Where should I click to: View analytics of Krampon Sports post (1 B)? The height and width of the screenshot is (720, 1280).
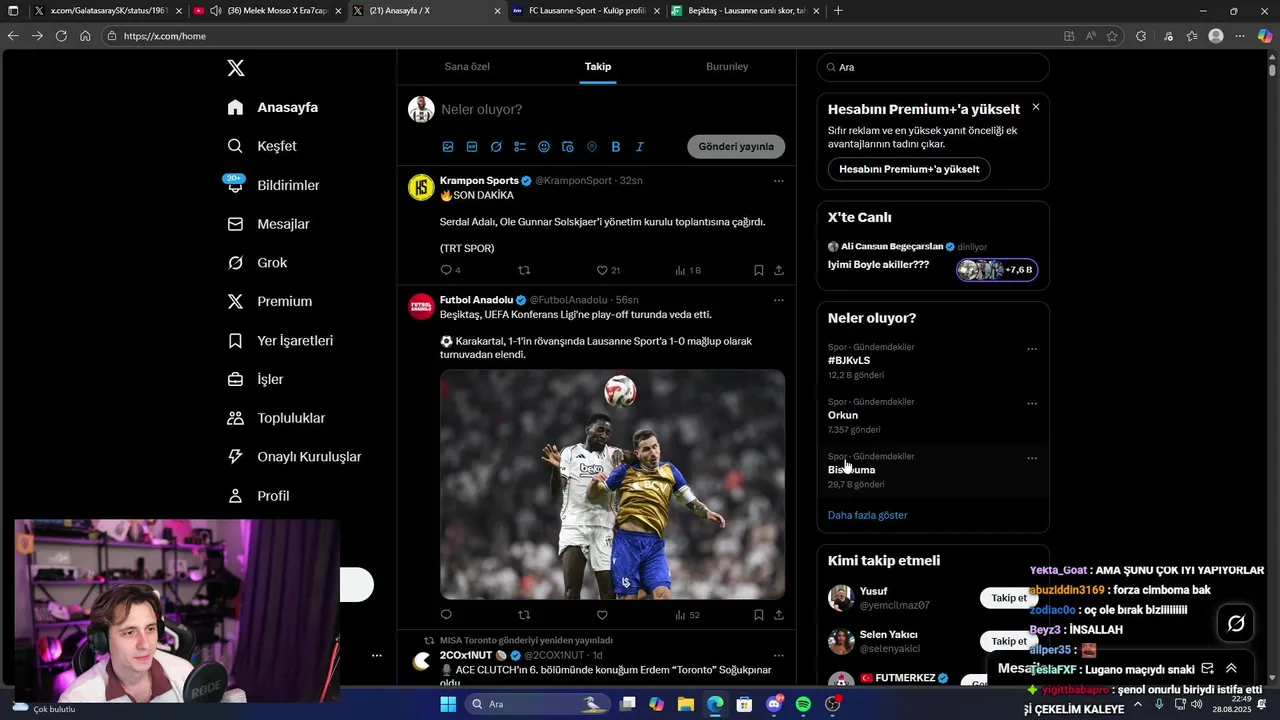[688, 270]
